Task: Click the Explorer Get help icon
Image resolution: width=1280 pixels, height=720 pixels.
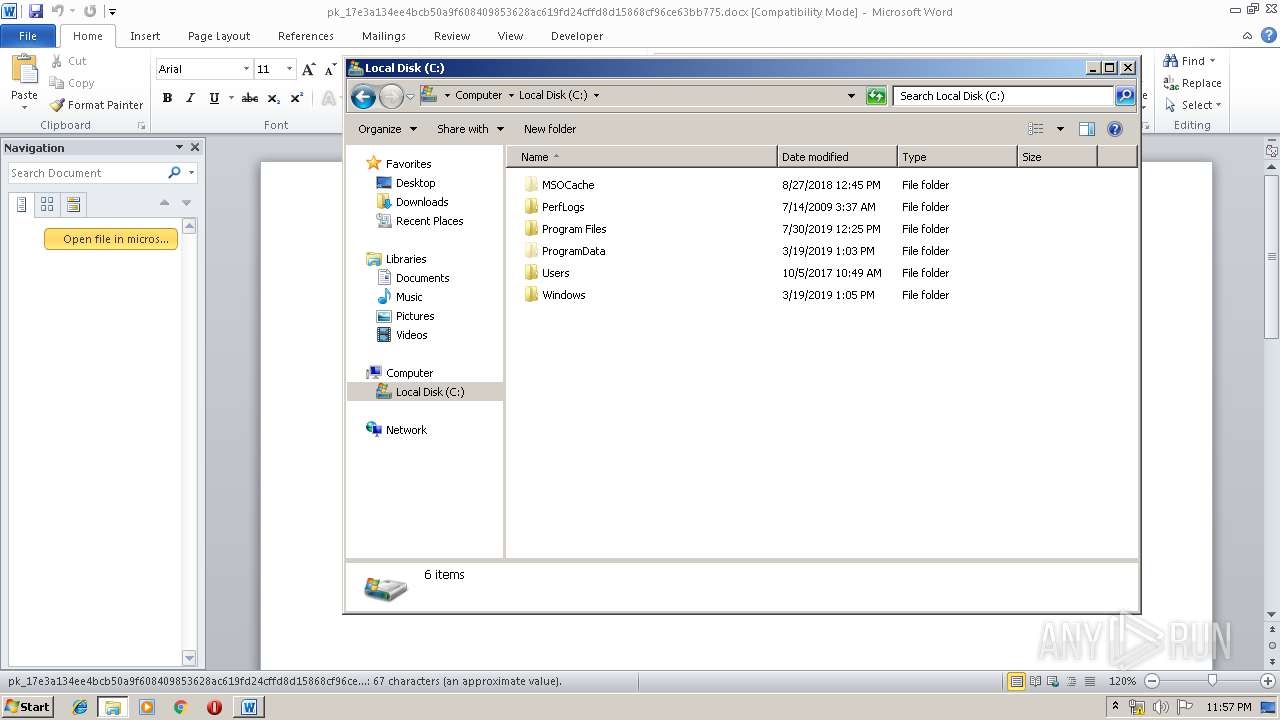Action: 1115,129
